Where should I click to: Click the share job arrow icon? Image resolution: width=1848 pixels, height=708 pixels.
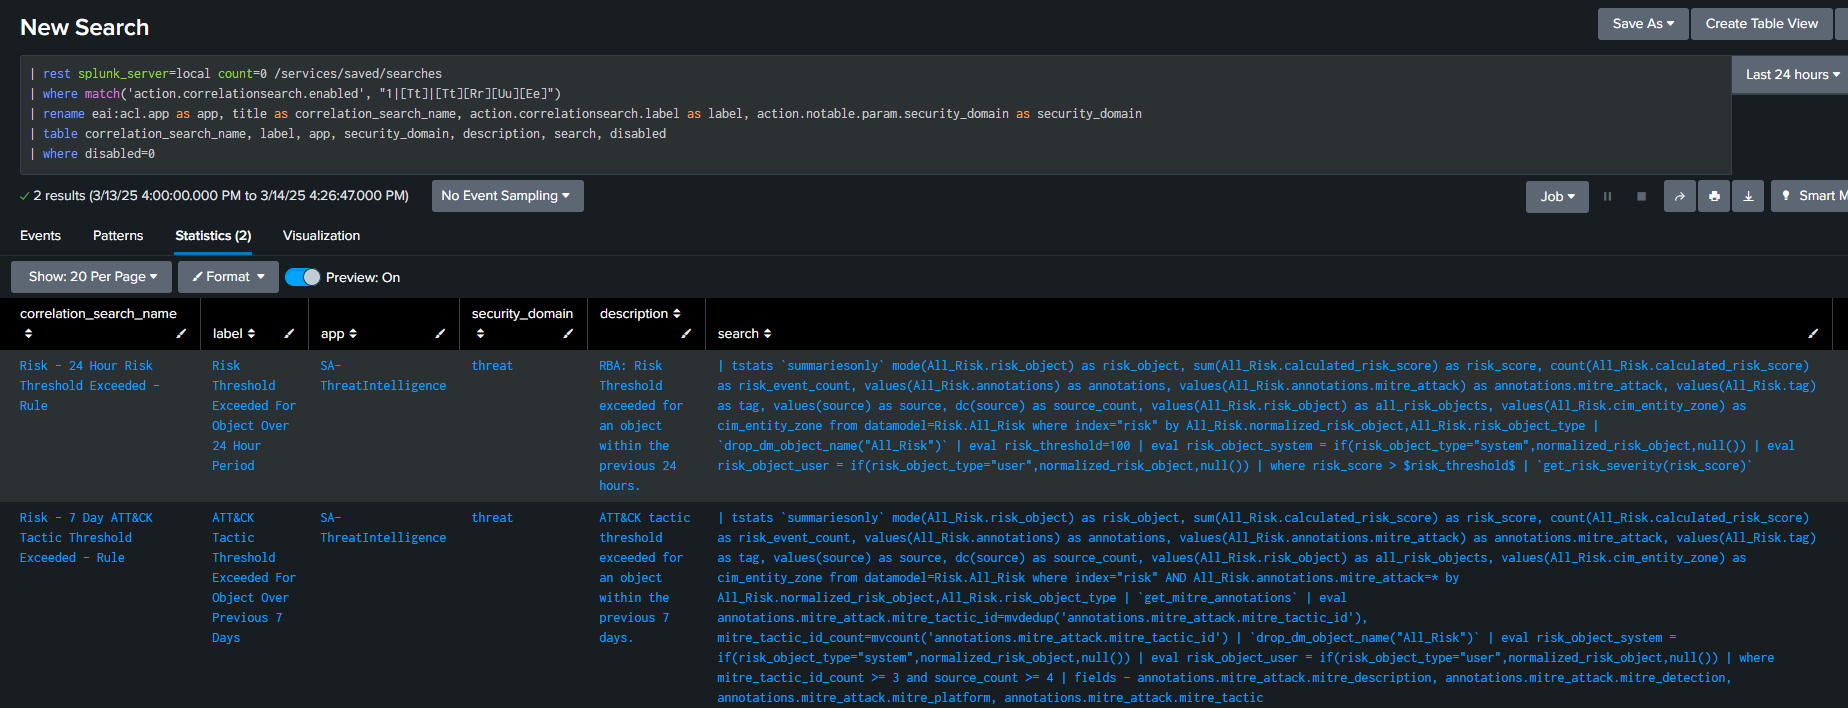click(1680, 197)
